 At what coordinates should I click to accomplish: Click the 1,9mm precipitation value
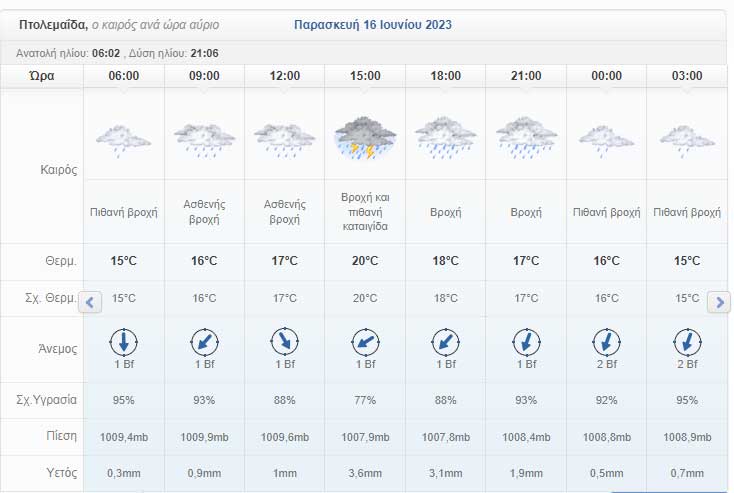click(x=526, y=473)
